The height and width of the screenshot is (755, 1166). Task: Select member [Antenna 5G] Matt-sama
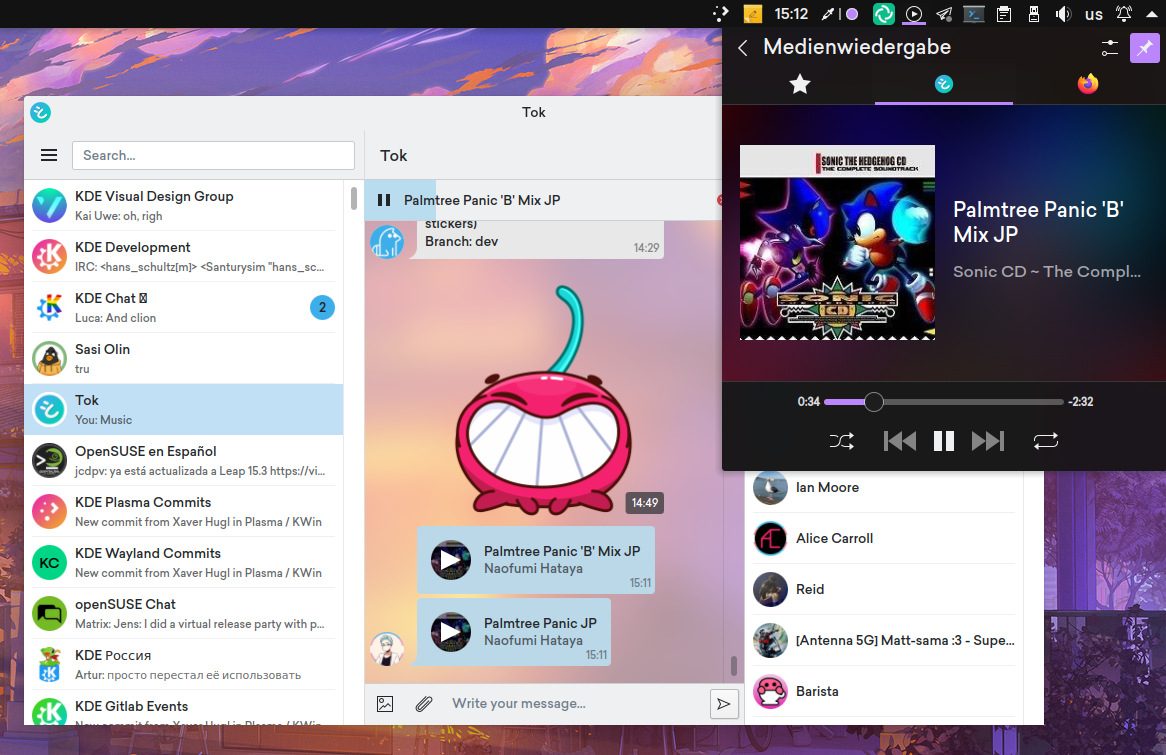tap(883, 640)
